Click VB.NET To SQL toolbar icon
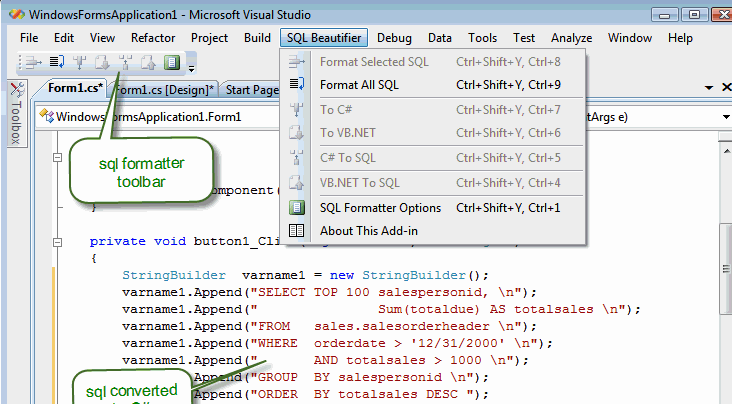The width and height of the screenshot is (732, 404). [148, 62]
